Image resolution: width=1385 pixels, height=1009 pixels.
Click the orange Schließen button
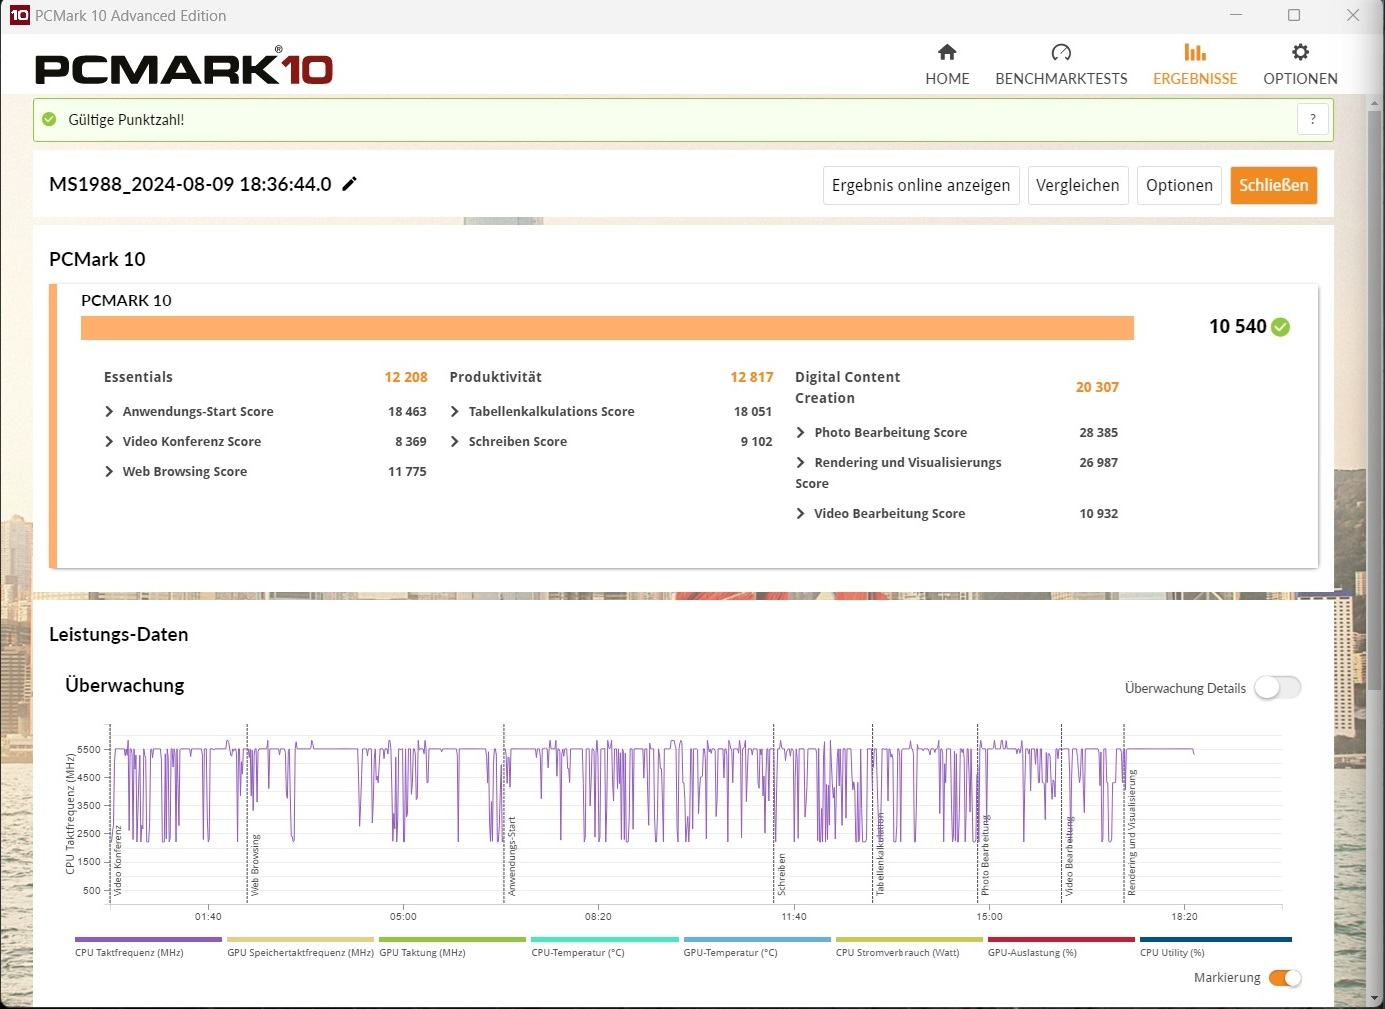(x=1274, y=185)
